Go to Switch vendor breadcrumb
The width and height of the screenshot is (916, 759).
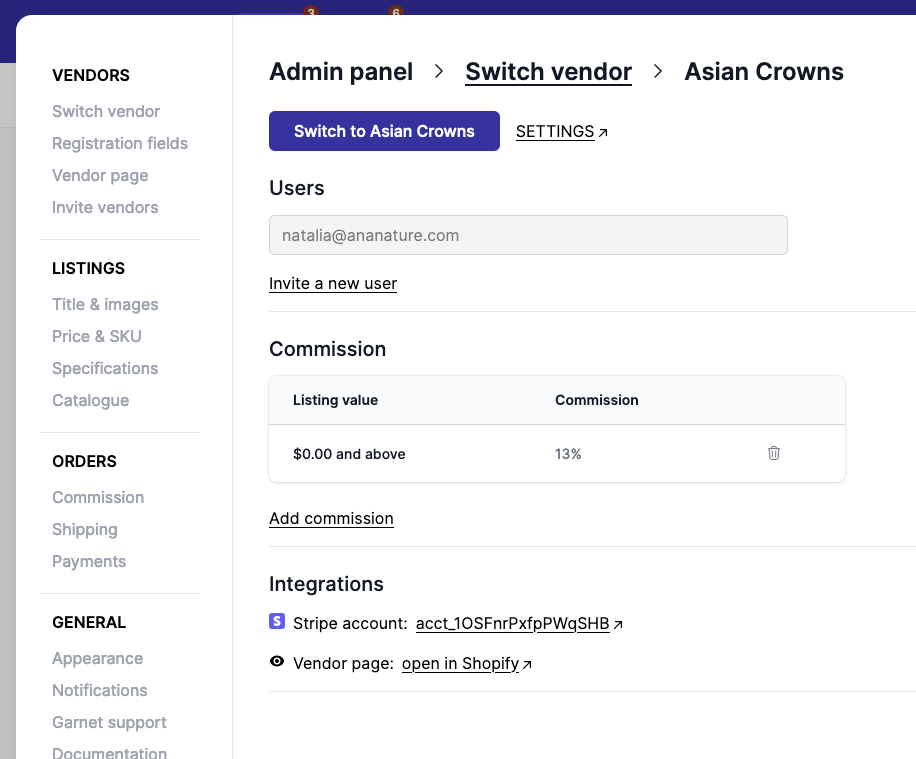548,72
